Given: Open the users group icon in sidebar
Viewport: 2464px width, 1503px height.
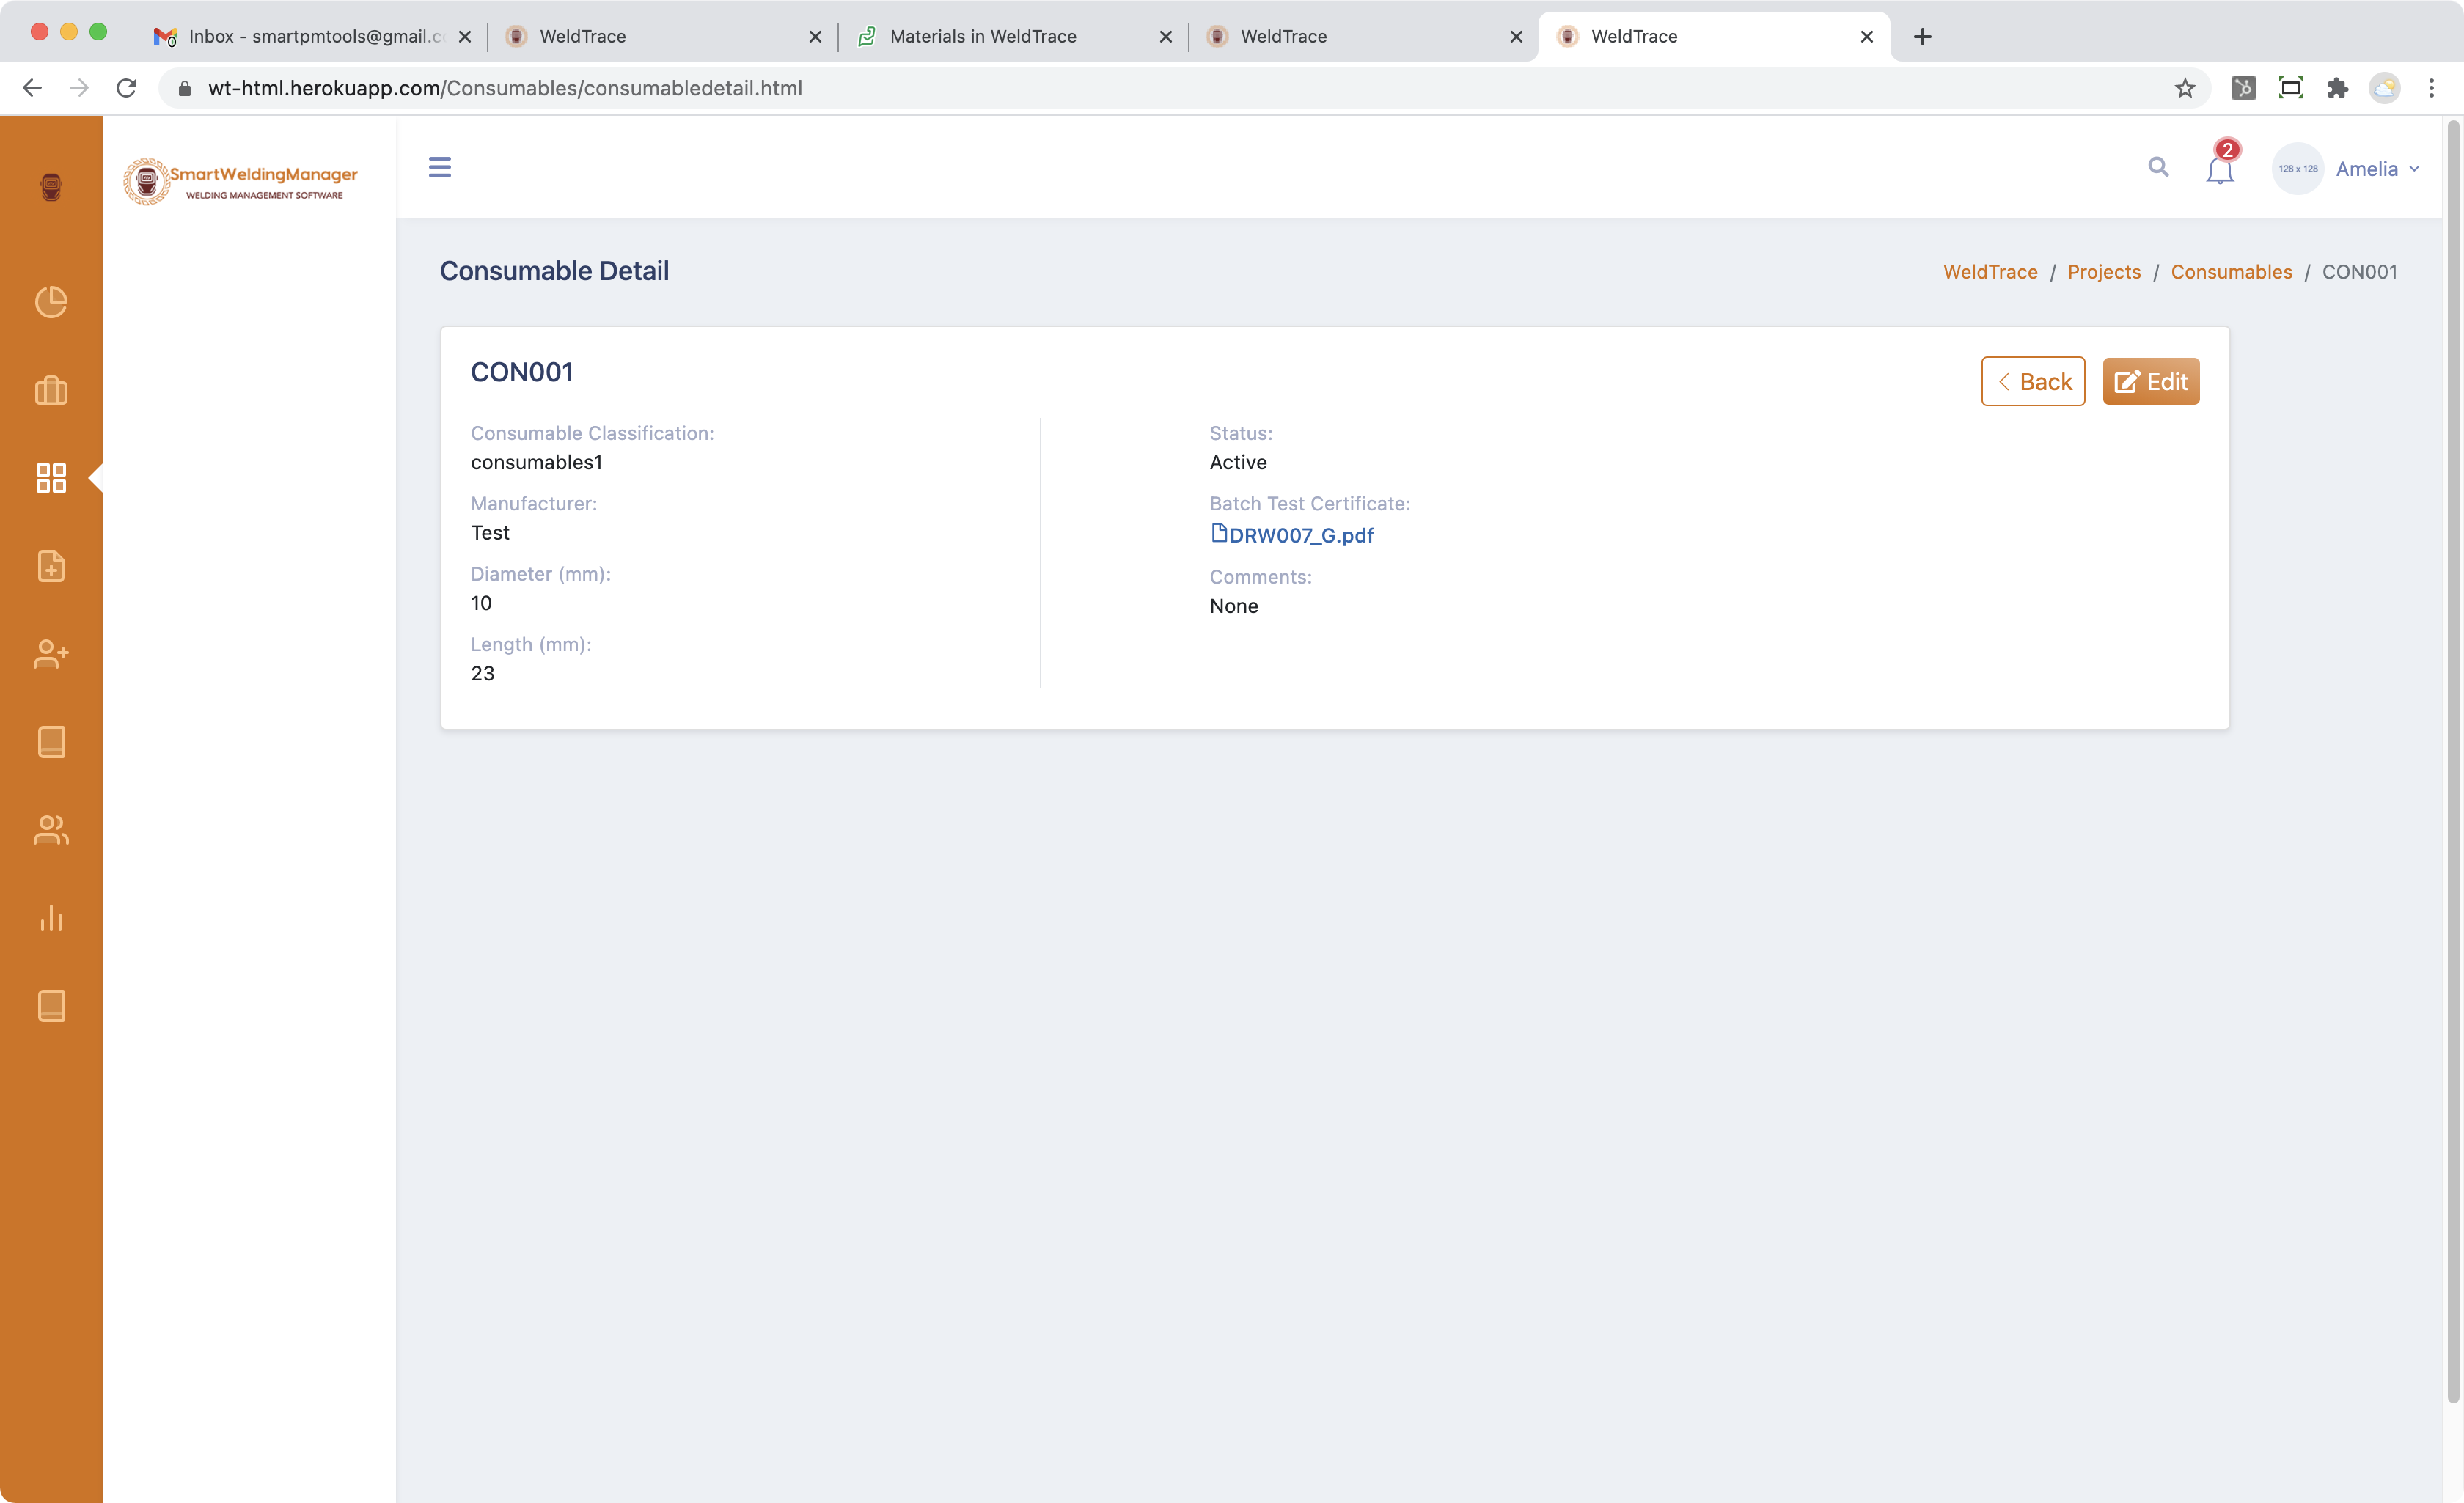Looking at the screenshot, I should tap(51, 830).
